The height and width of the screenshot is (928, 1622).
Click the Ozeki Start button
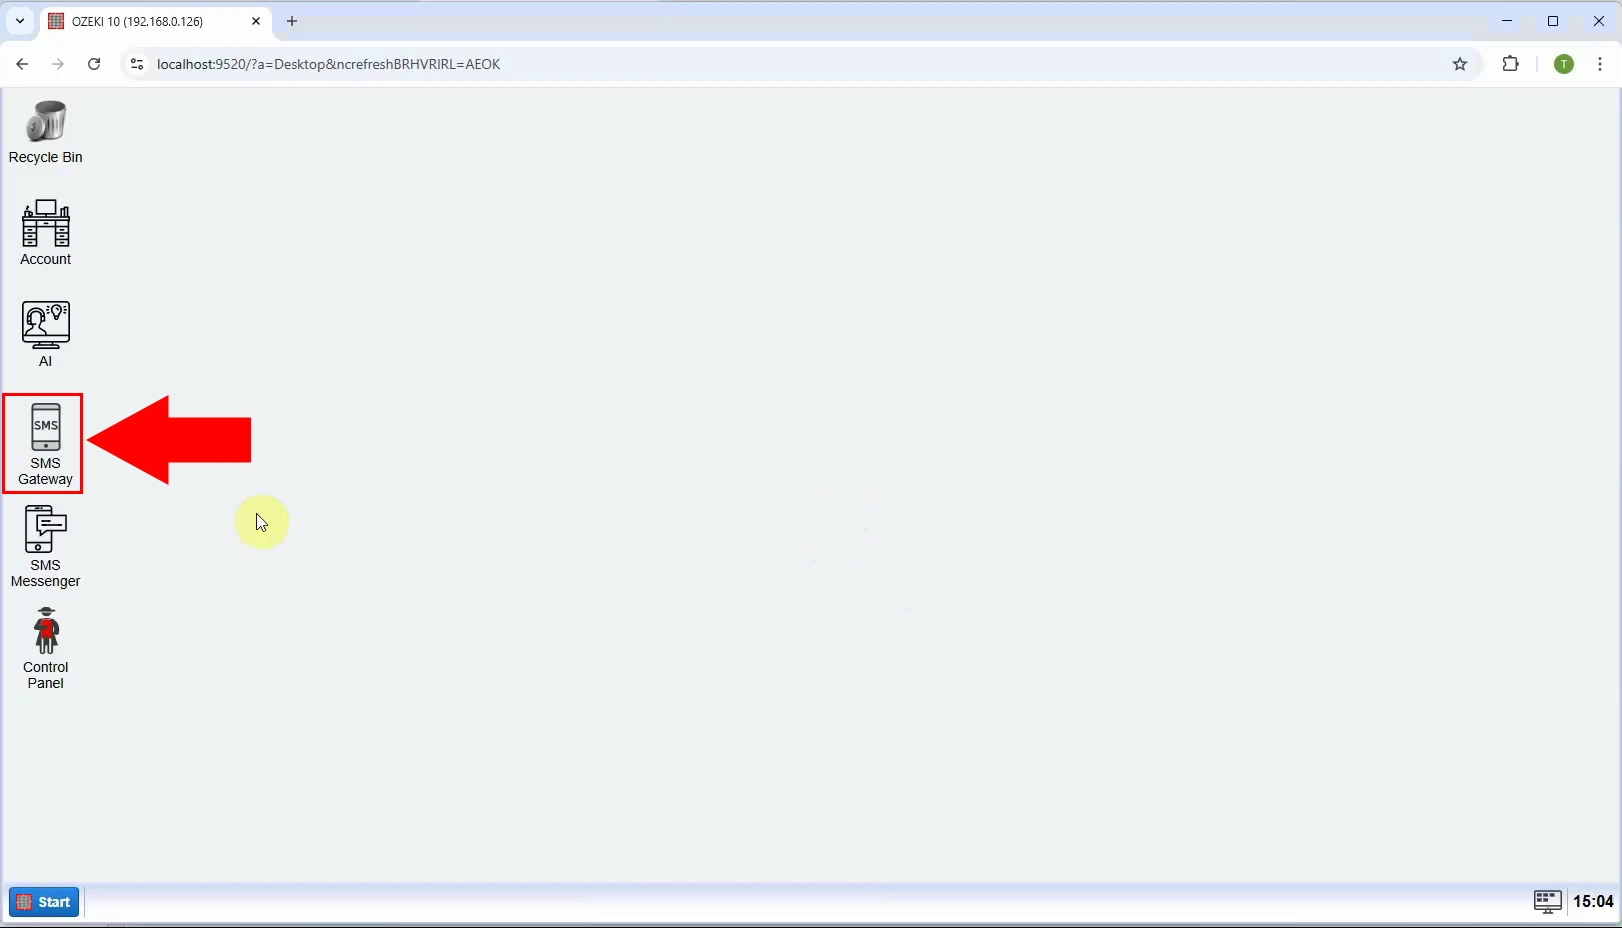point(44,902)
